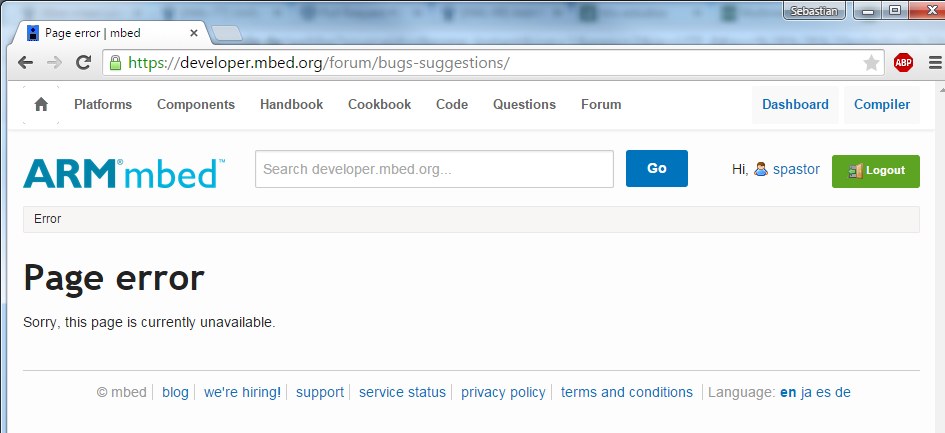
Task: Switch language to ja
Action: point(807,392)
